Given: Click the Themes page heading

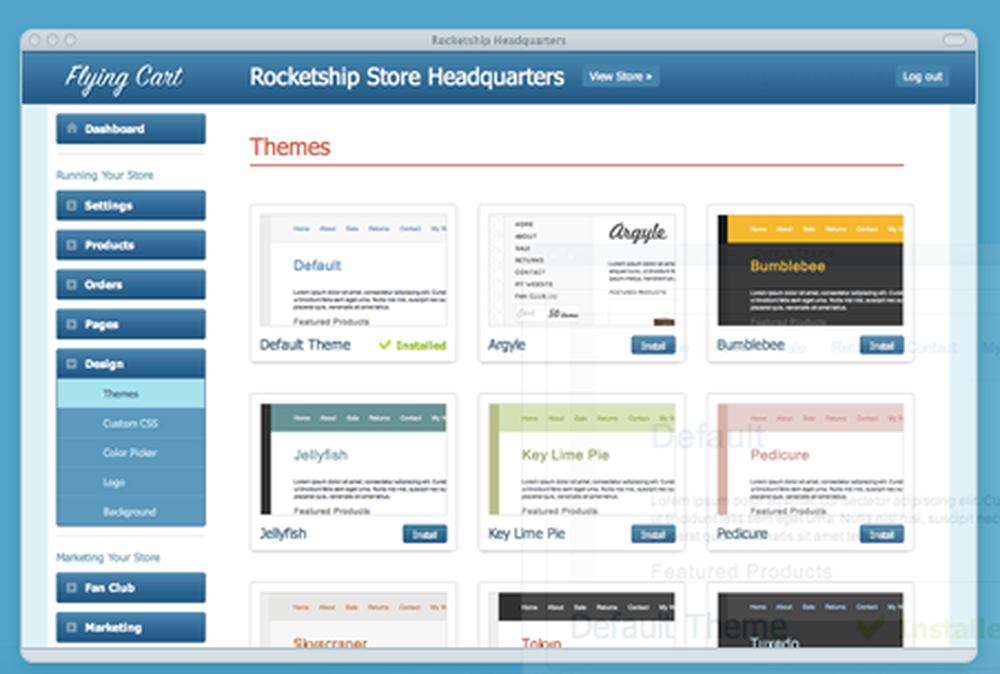Looking at the screenshot, I should pyautogui.click(x=290, y=147).
